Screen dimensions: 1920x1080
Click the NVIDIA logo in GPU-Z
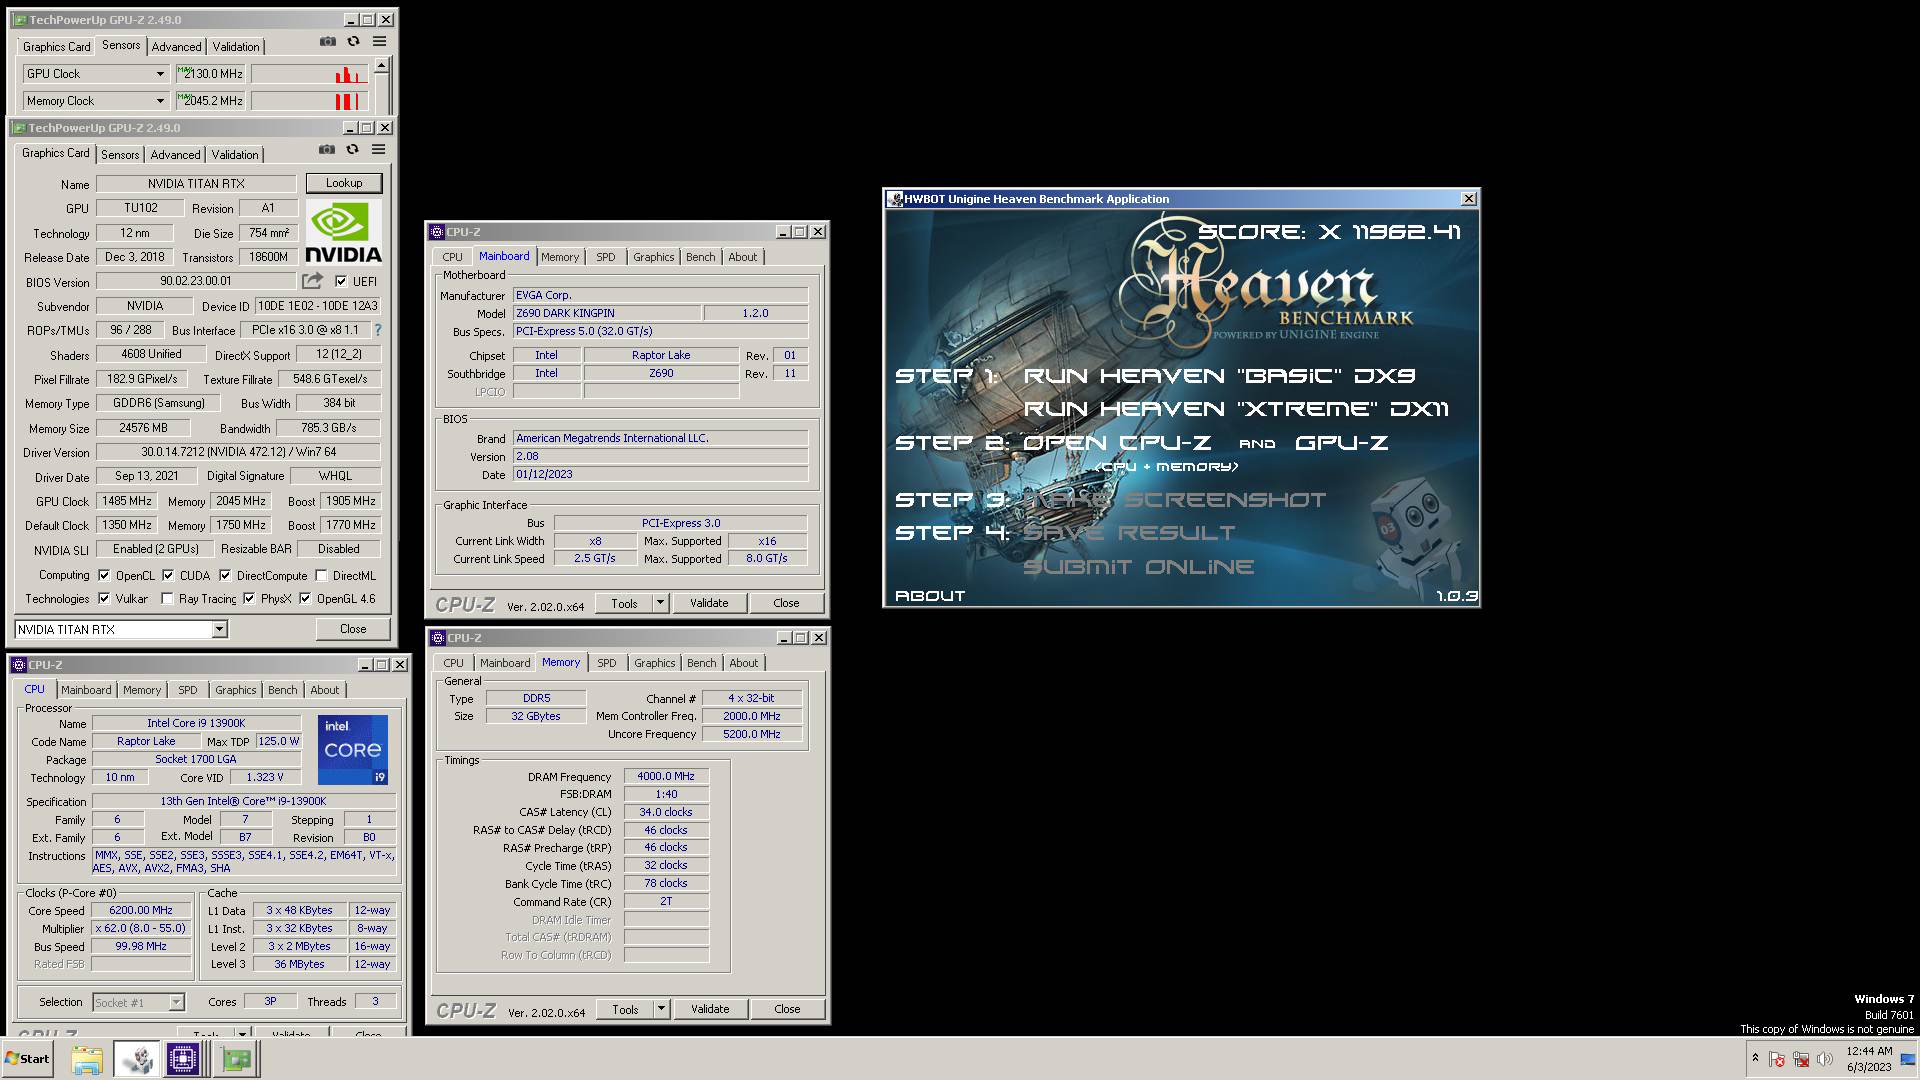pyautogui.click(x=343, y=231)
